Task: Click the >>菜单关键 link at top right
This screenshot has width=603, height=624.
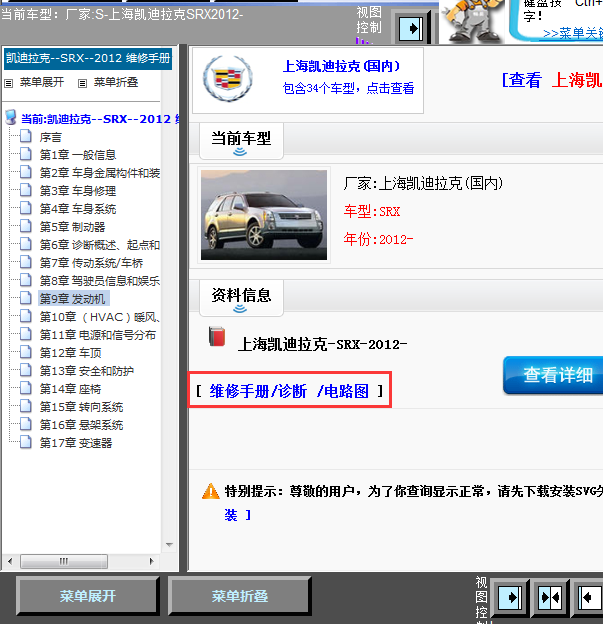Action: click(x=573, y=33)
